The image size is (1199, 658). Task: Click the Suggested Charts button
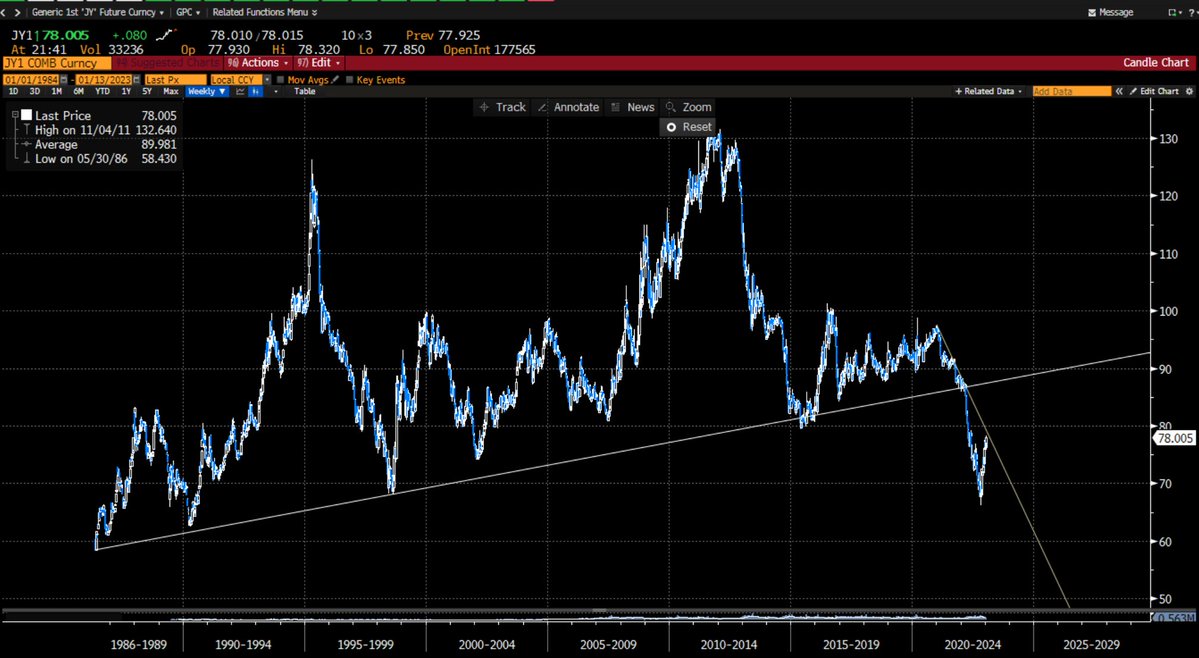tap(167, 63)
